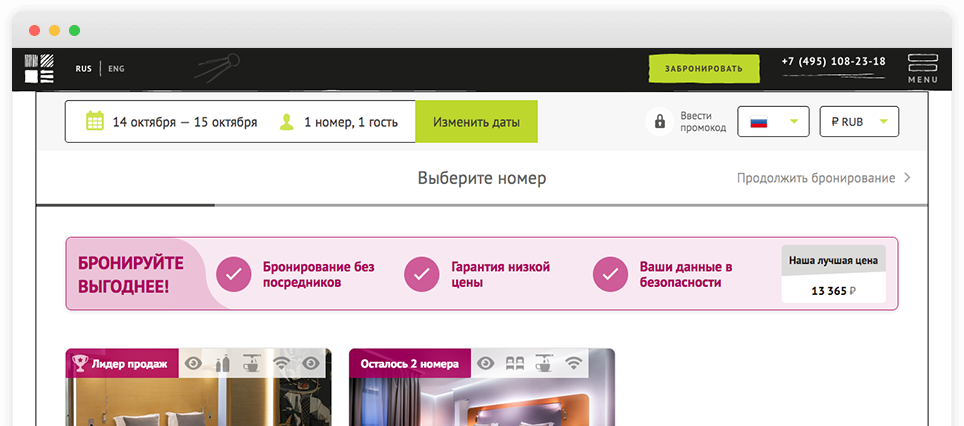The width and height of the screenshot is (964, 426).
Task: Click the bottles amenity icon on first room
Action: (223, 363)
